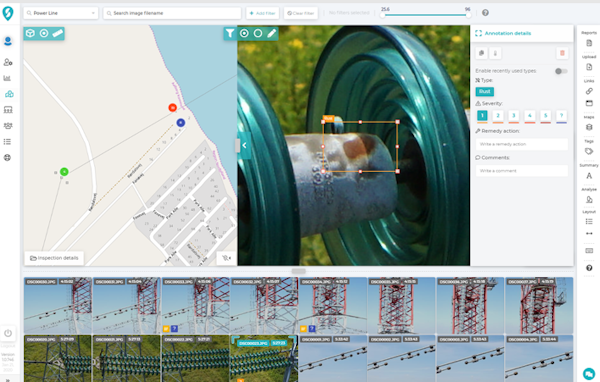Click the copy annotation icon in Annotation details
Viewport: 600px width, 382px height.
click(x=481, y=53)
